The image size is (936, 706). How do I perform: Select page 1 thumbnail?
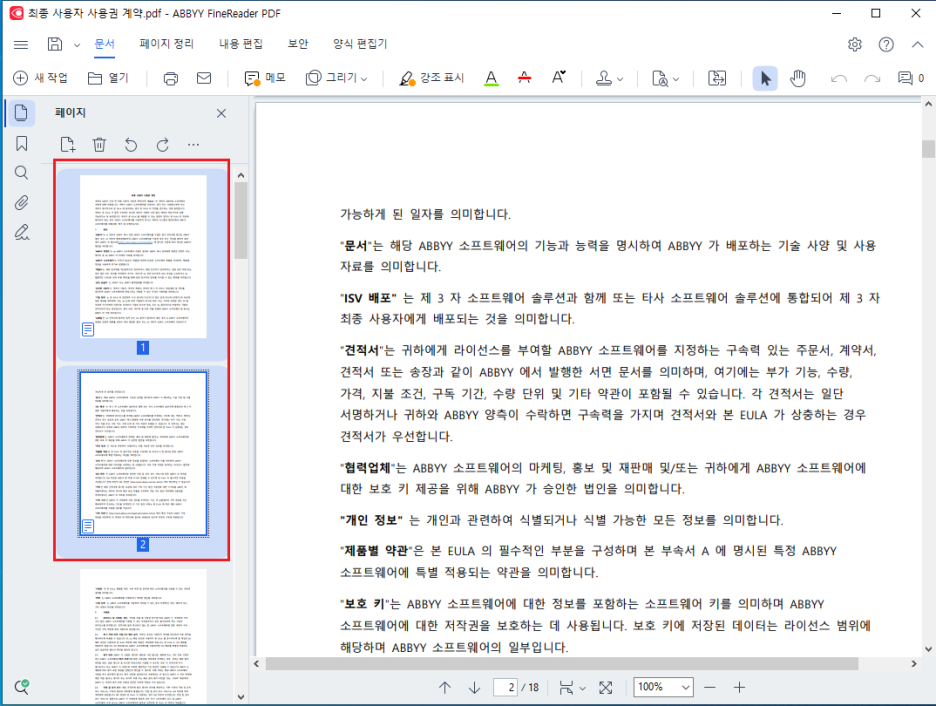(143, 257)
